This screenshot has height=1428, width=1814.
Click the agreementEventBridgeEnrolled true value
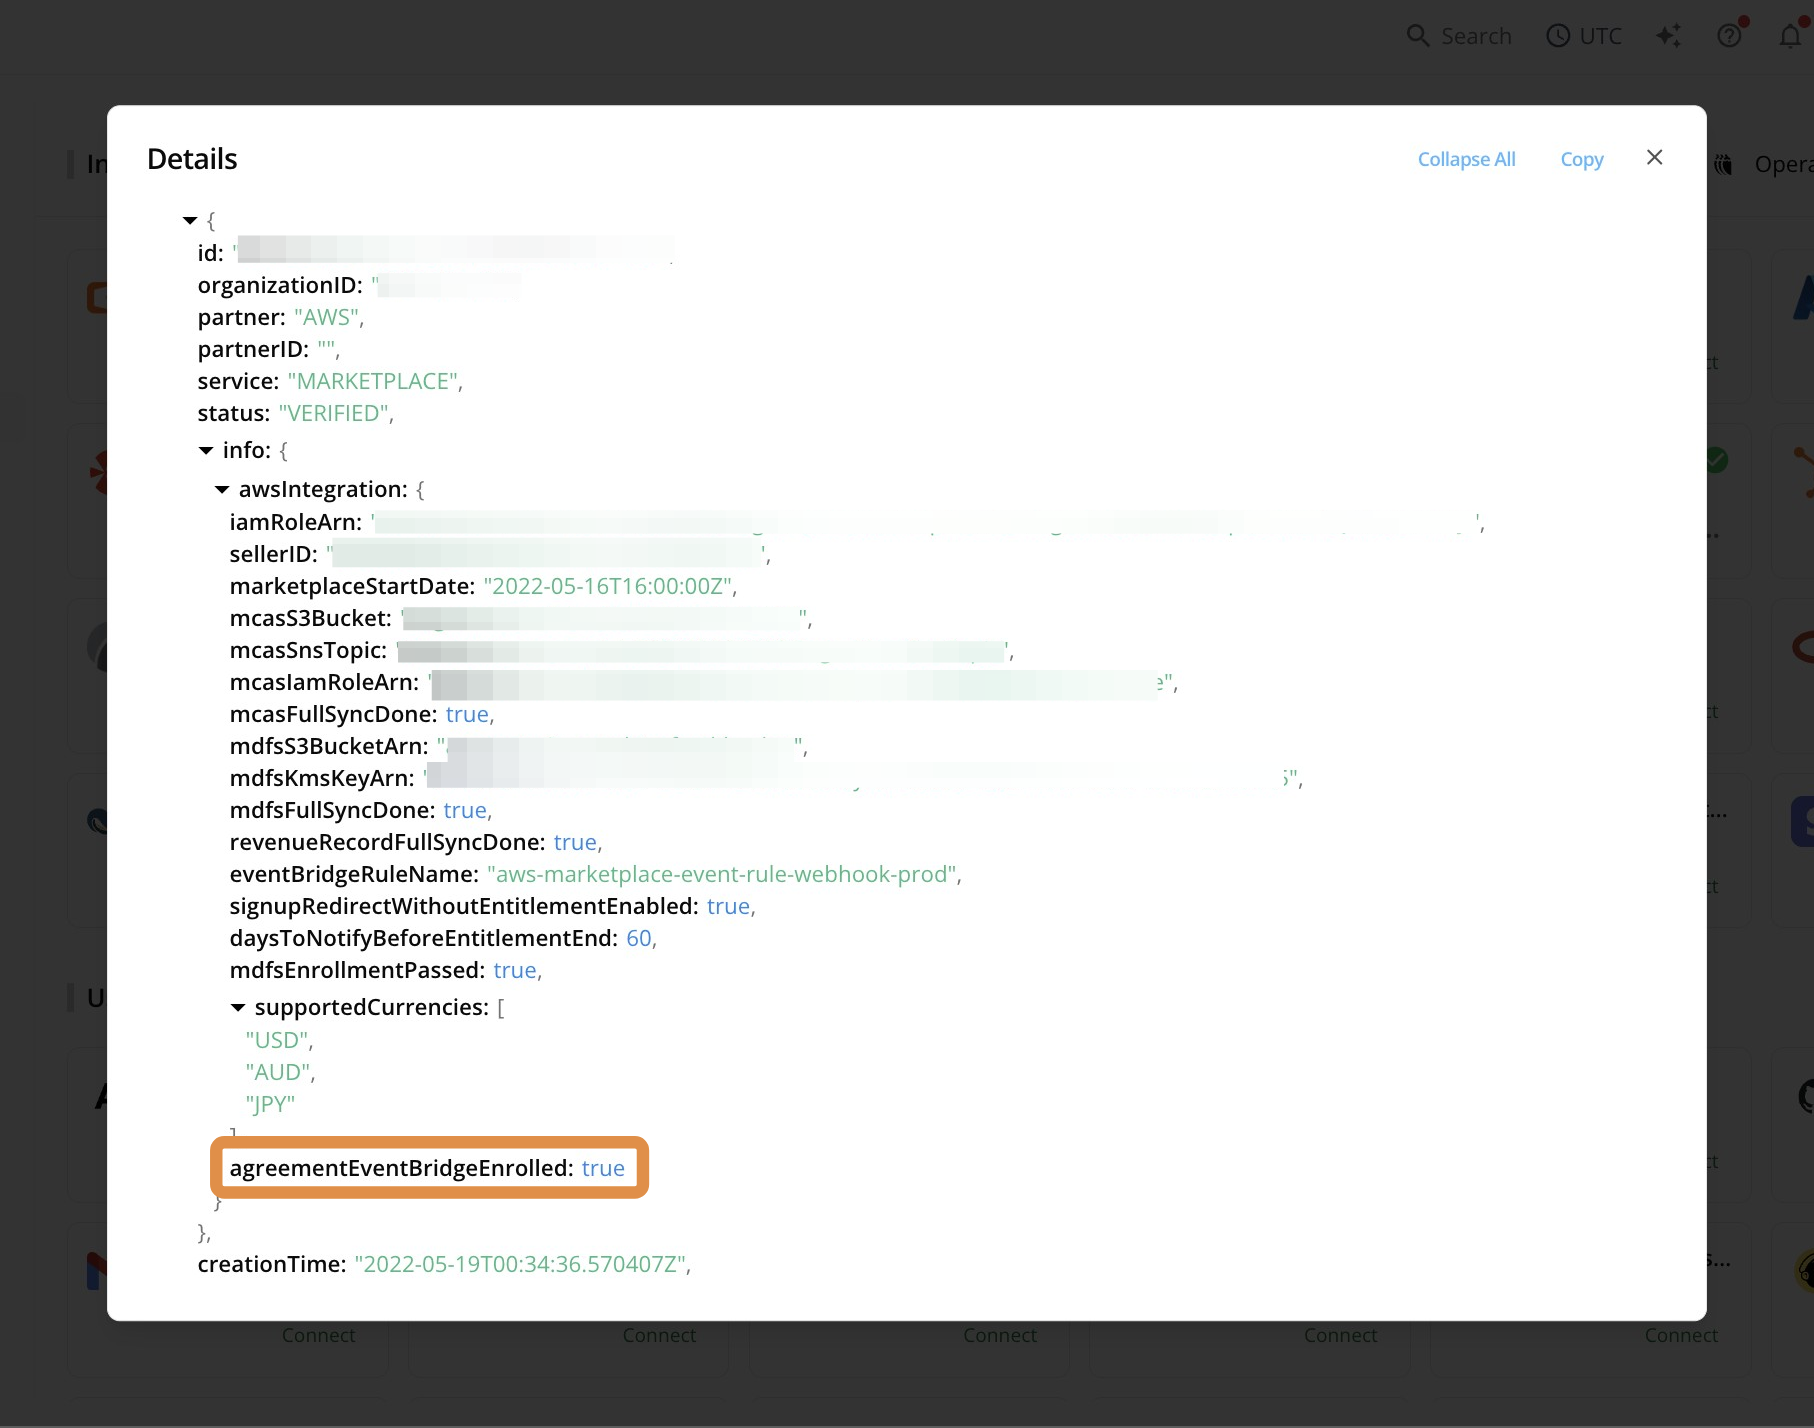click(x=603, y=1169)
